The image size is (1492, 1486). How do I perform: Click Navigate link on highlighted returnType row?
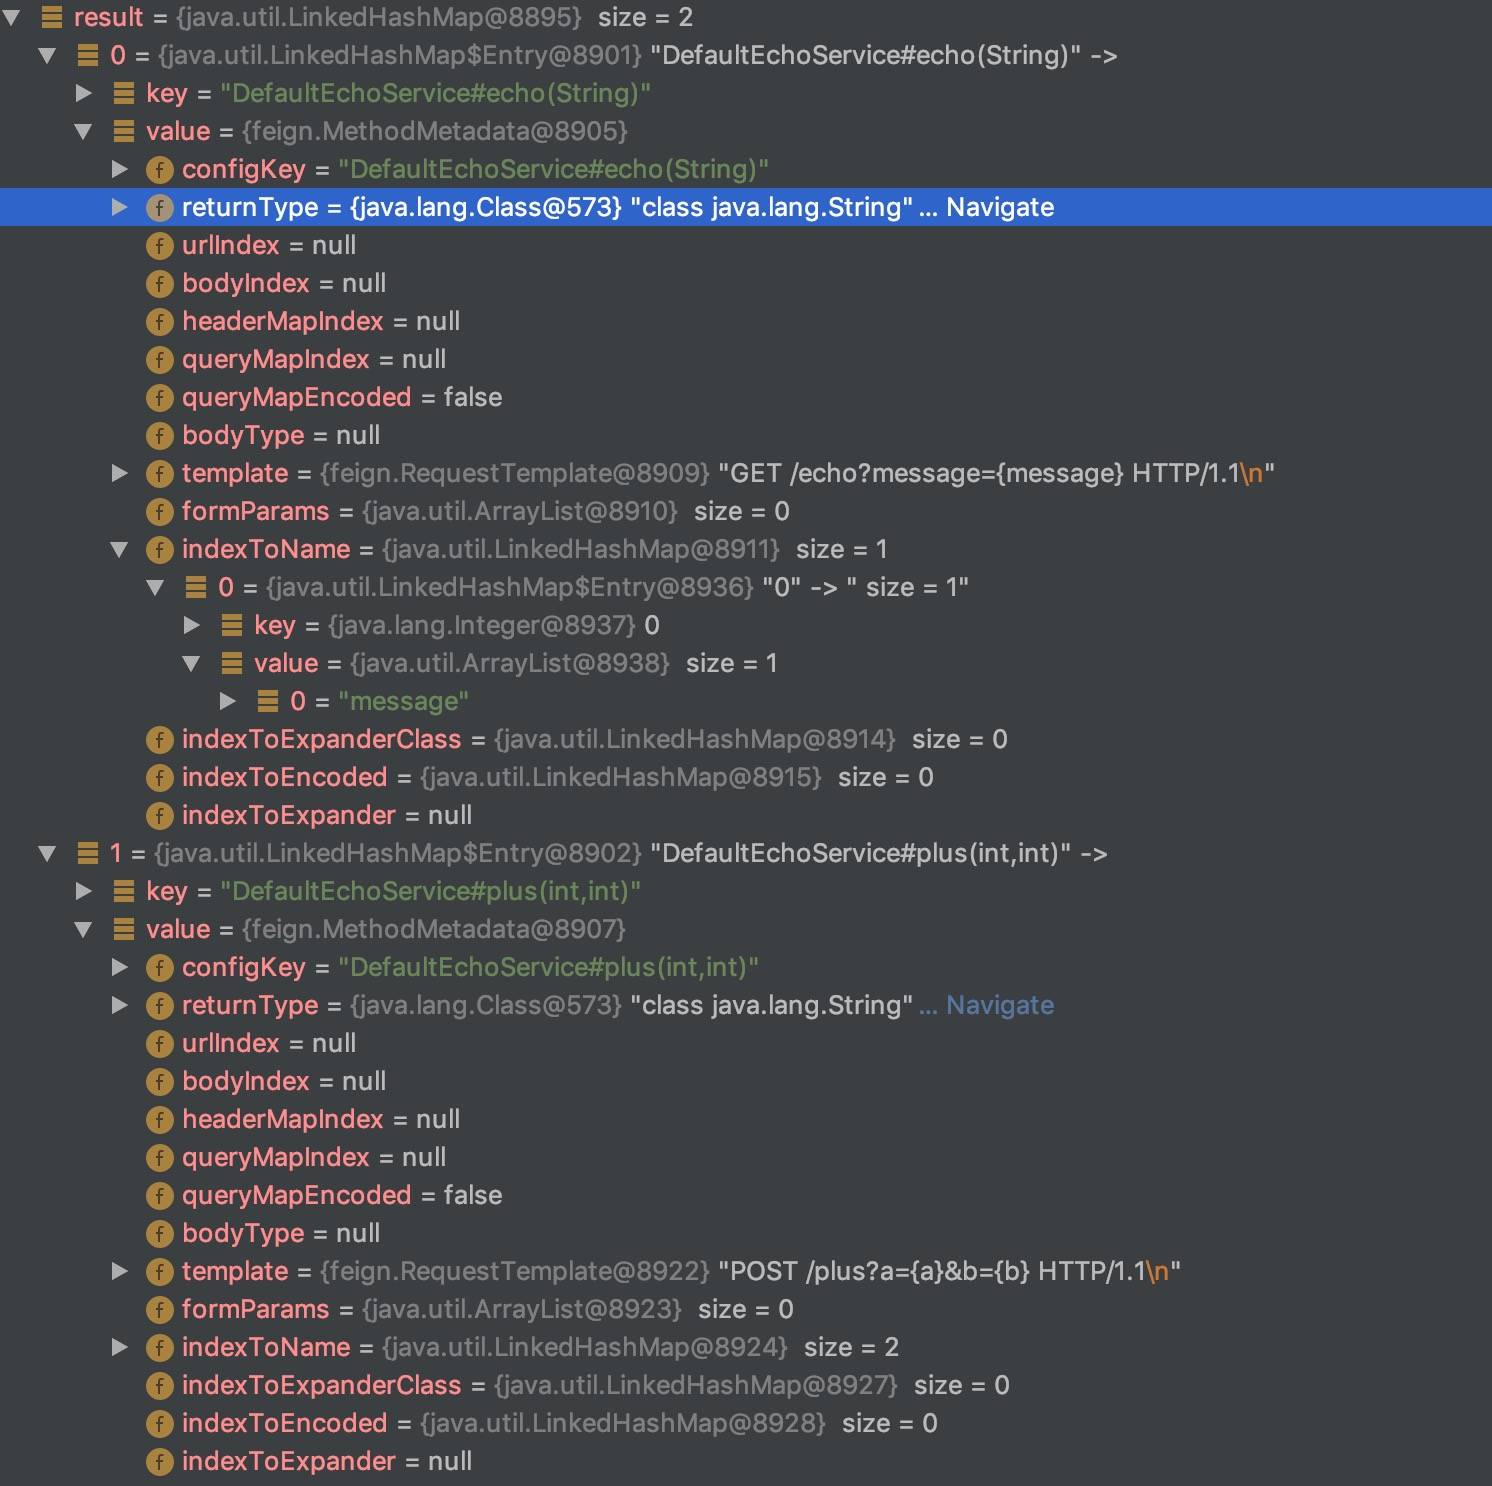999,207
